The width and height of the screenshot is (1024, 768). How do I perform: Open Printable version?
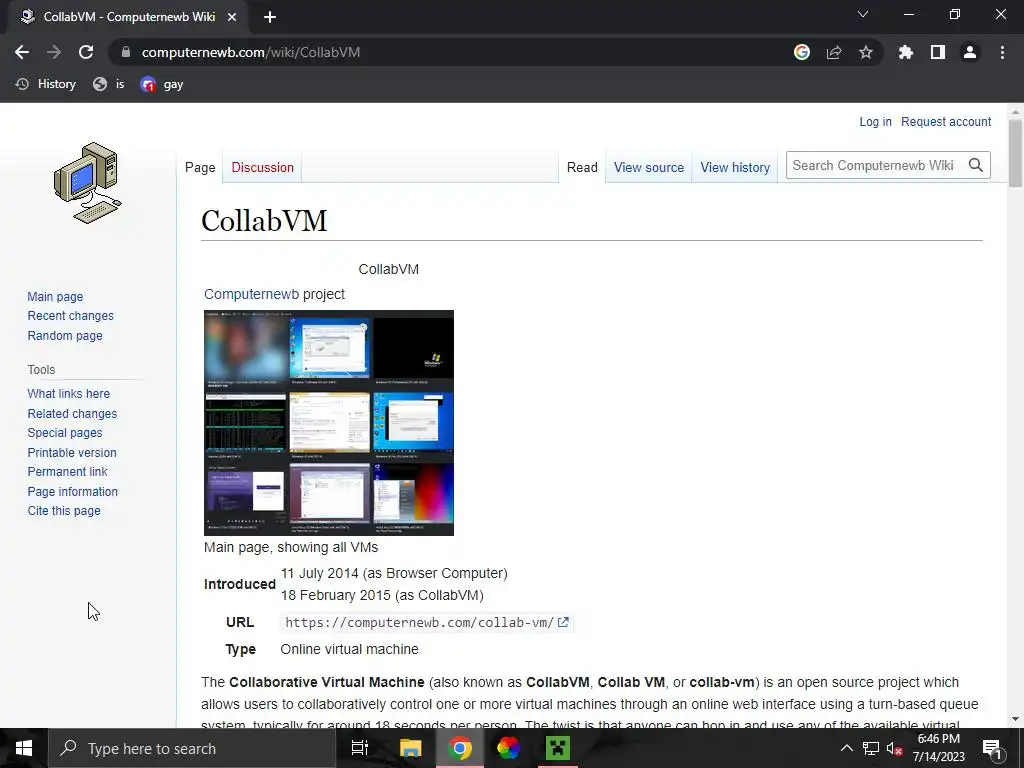point(72,453)
